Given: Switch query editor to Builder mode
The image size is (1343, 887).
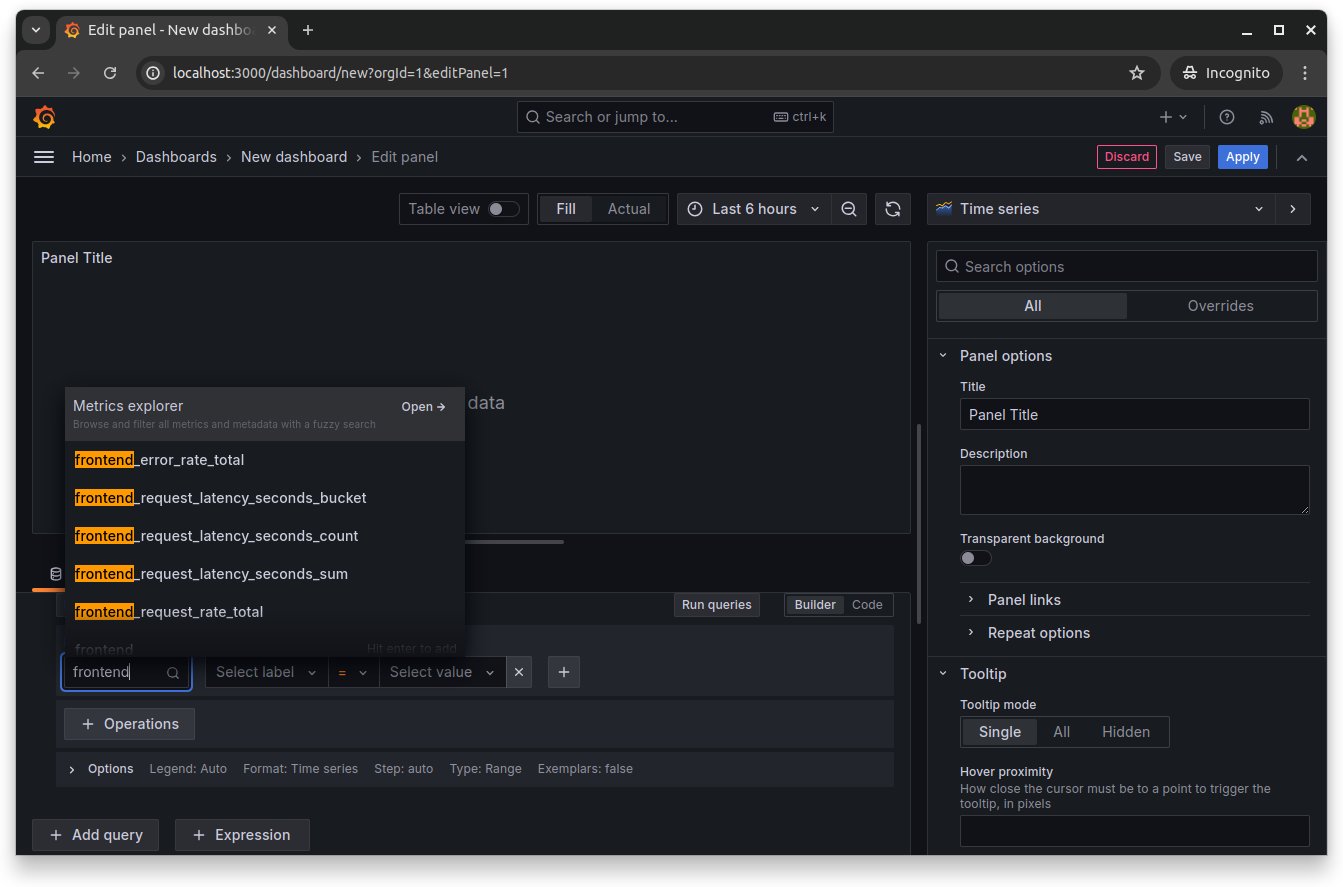Looking at the screenshot, I should pyautogui.click(x=815, y=605).
